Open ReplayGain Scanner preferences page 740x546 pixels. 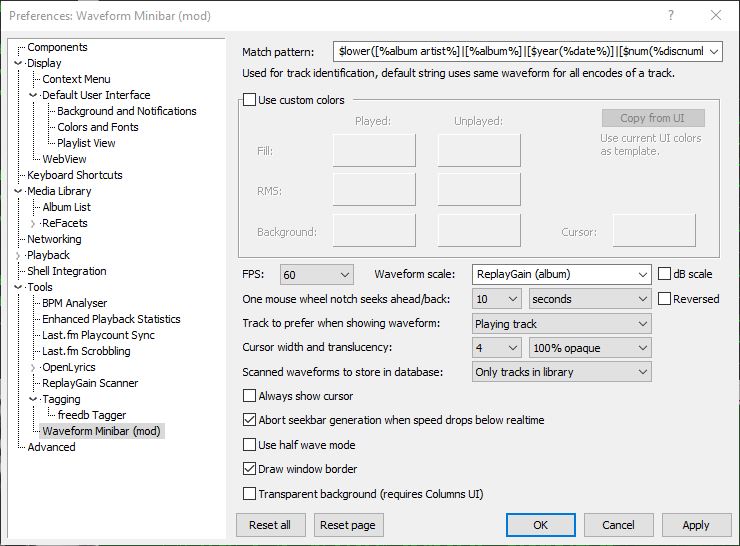click(90, 383)
